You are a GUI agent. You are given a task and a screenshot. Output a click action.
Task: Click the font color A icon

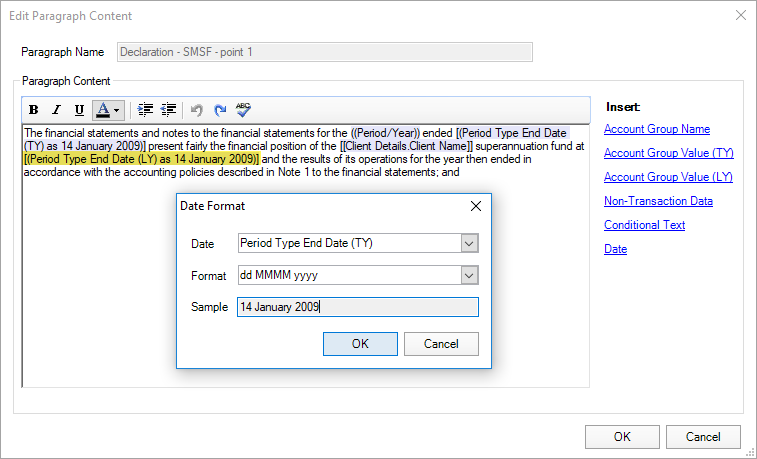102,110
